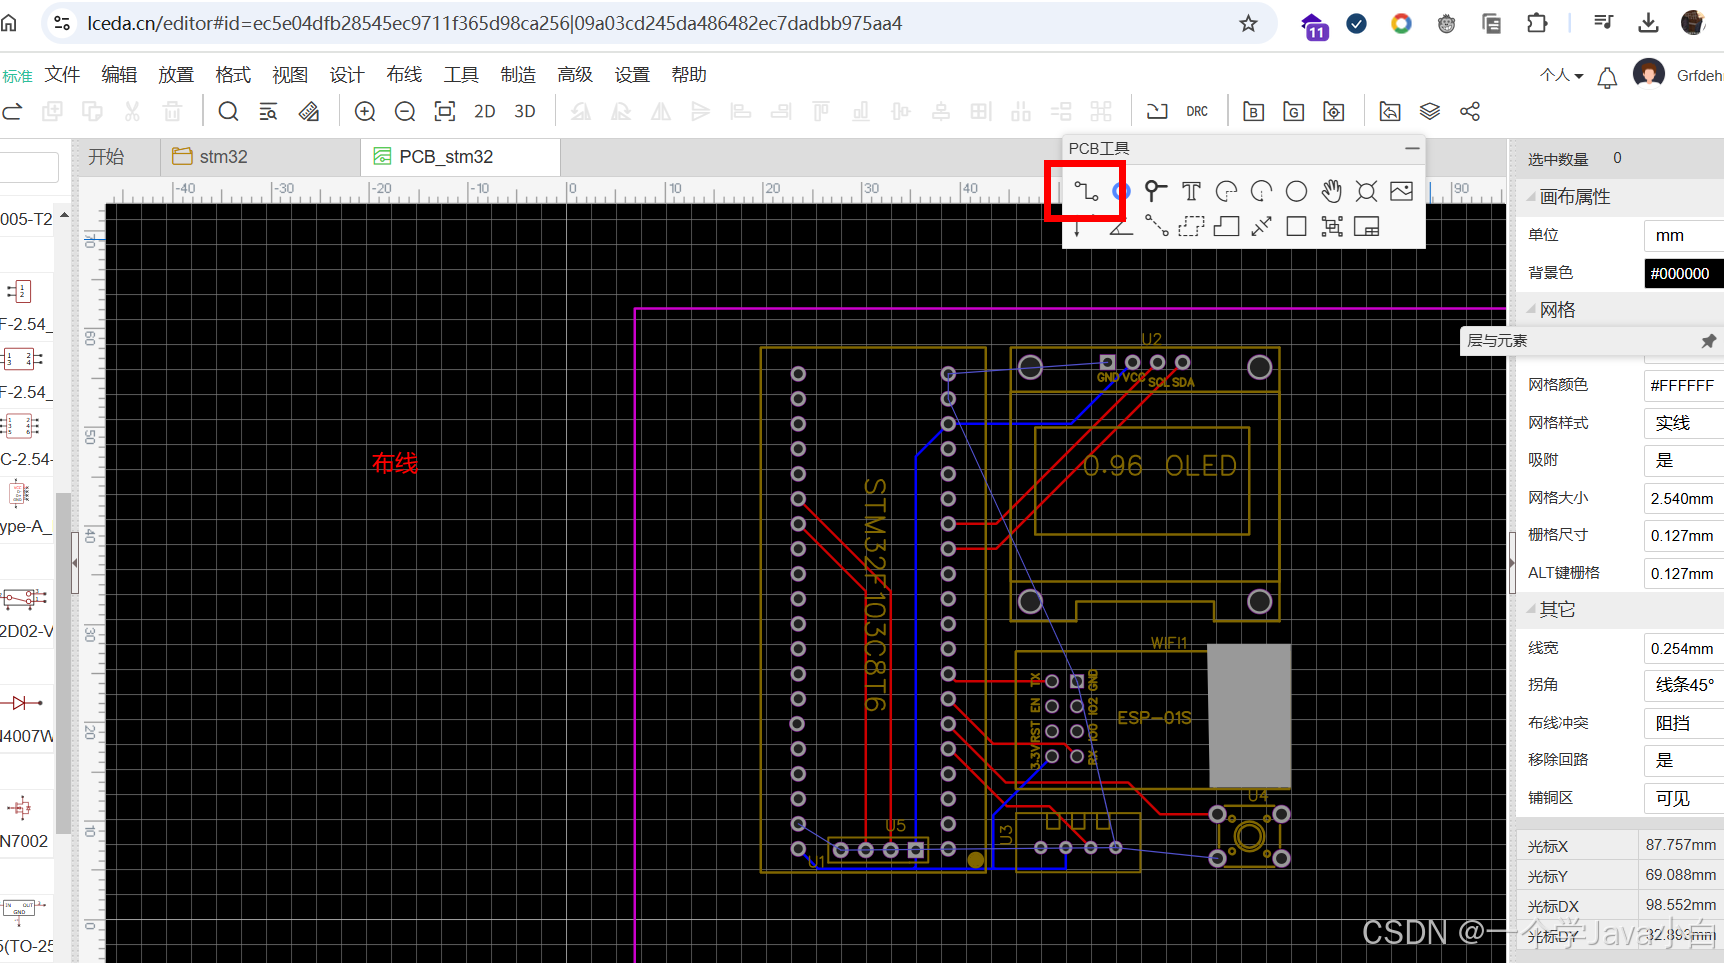This screenshot has height=963, width=1724.
Task: Click the Zoom In toolbar icon
Action: pyautogui.click(x=365, y=112)
